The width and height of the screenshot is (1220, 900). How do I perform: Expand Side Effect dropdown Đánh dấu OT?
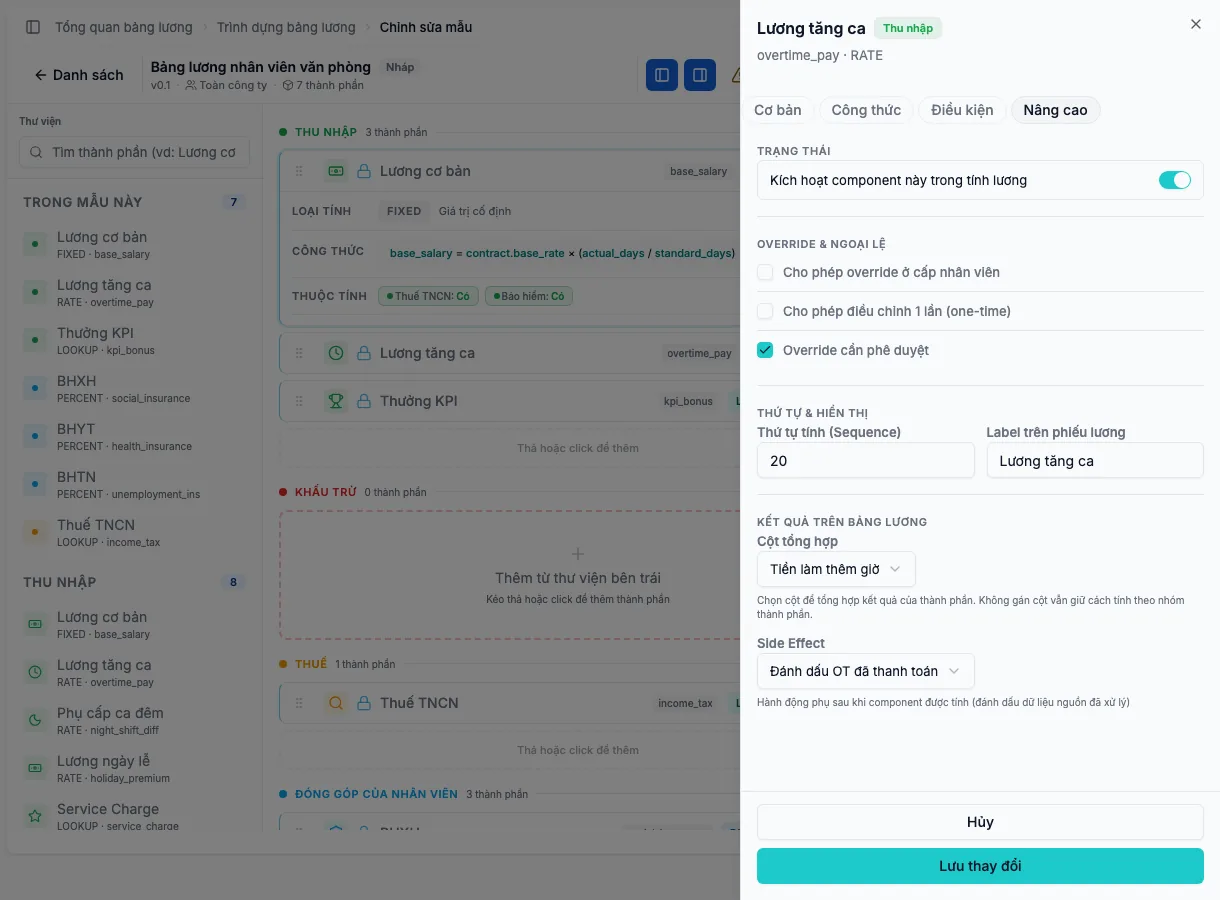click(866, 671)
